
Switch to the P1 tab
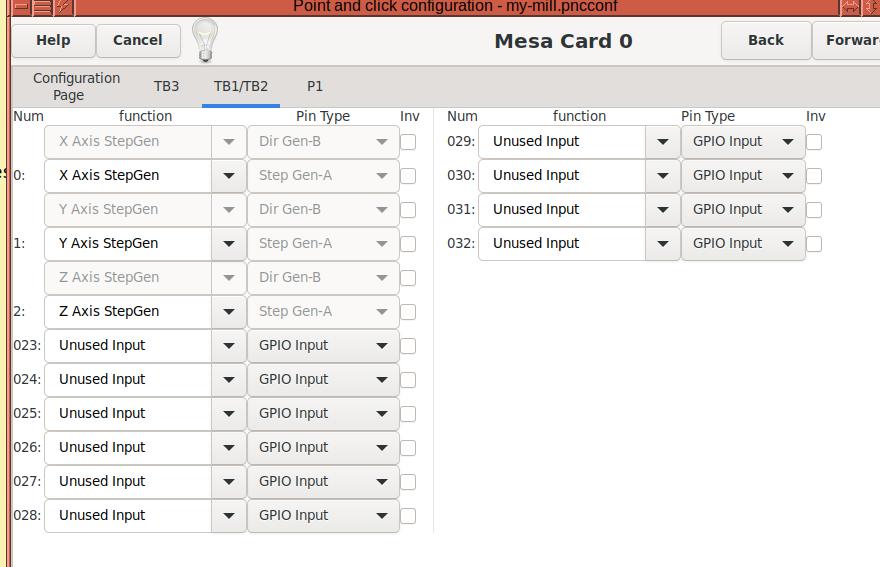tap(315, 86)
